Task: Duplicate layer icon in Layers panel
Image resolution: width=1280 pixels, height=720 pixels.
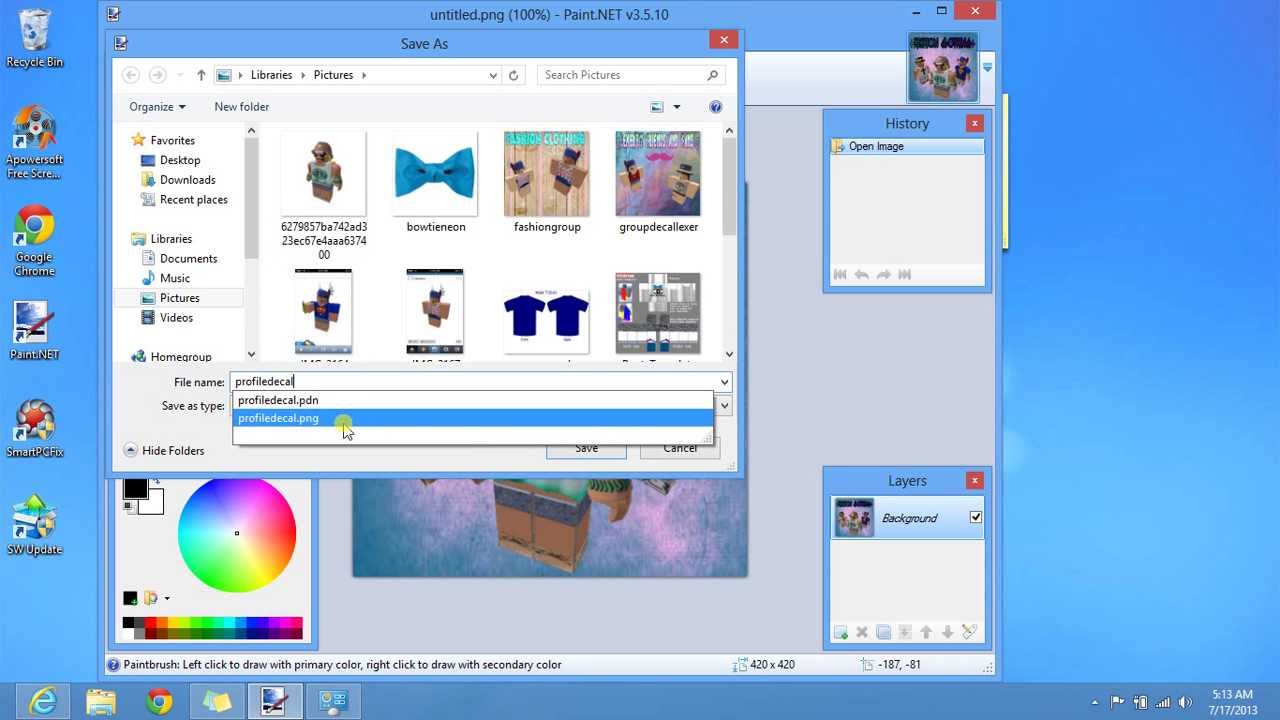Action: coord(883,632)
